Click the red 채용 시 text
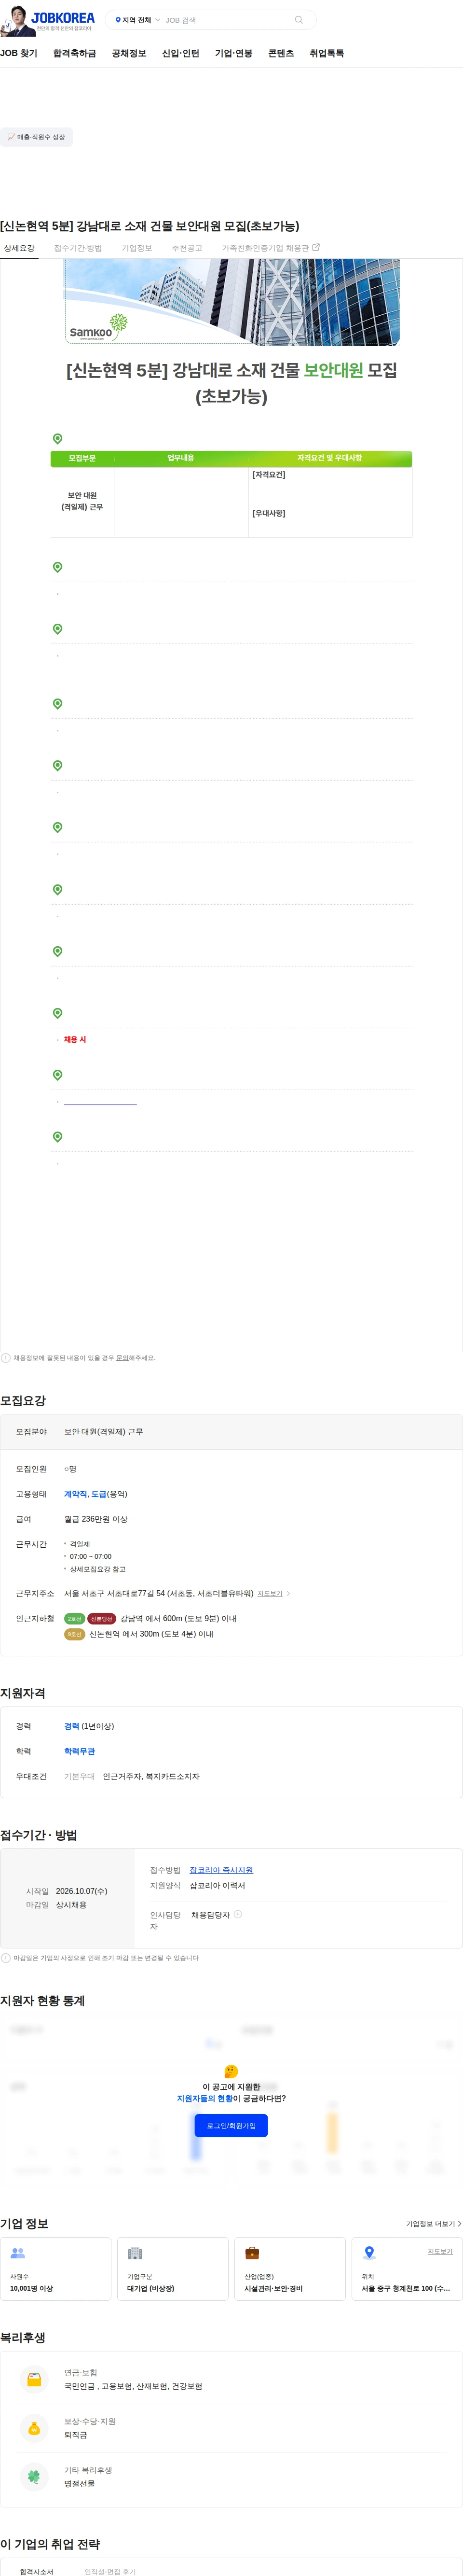463x2576 pixels. pos(75,1040)
